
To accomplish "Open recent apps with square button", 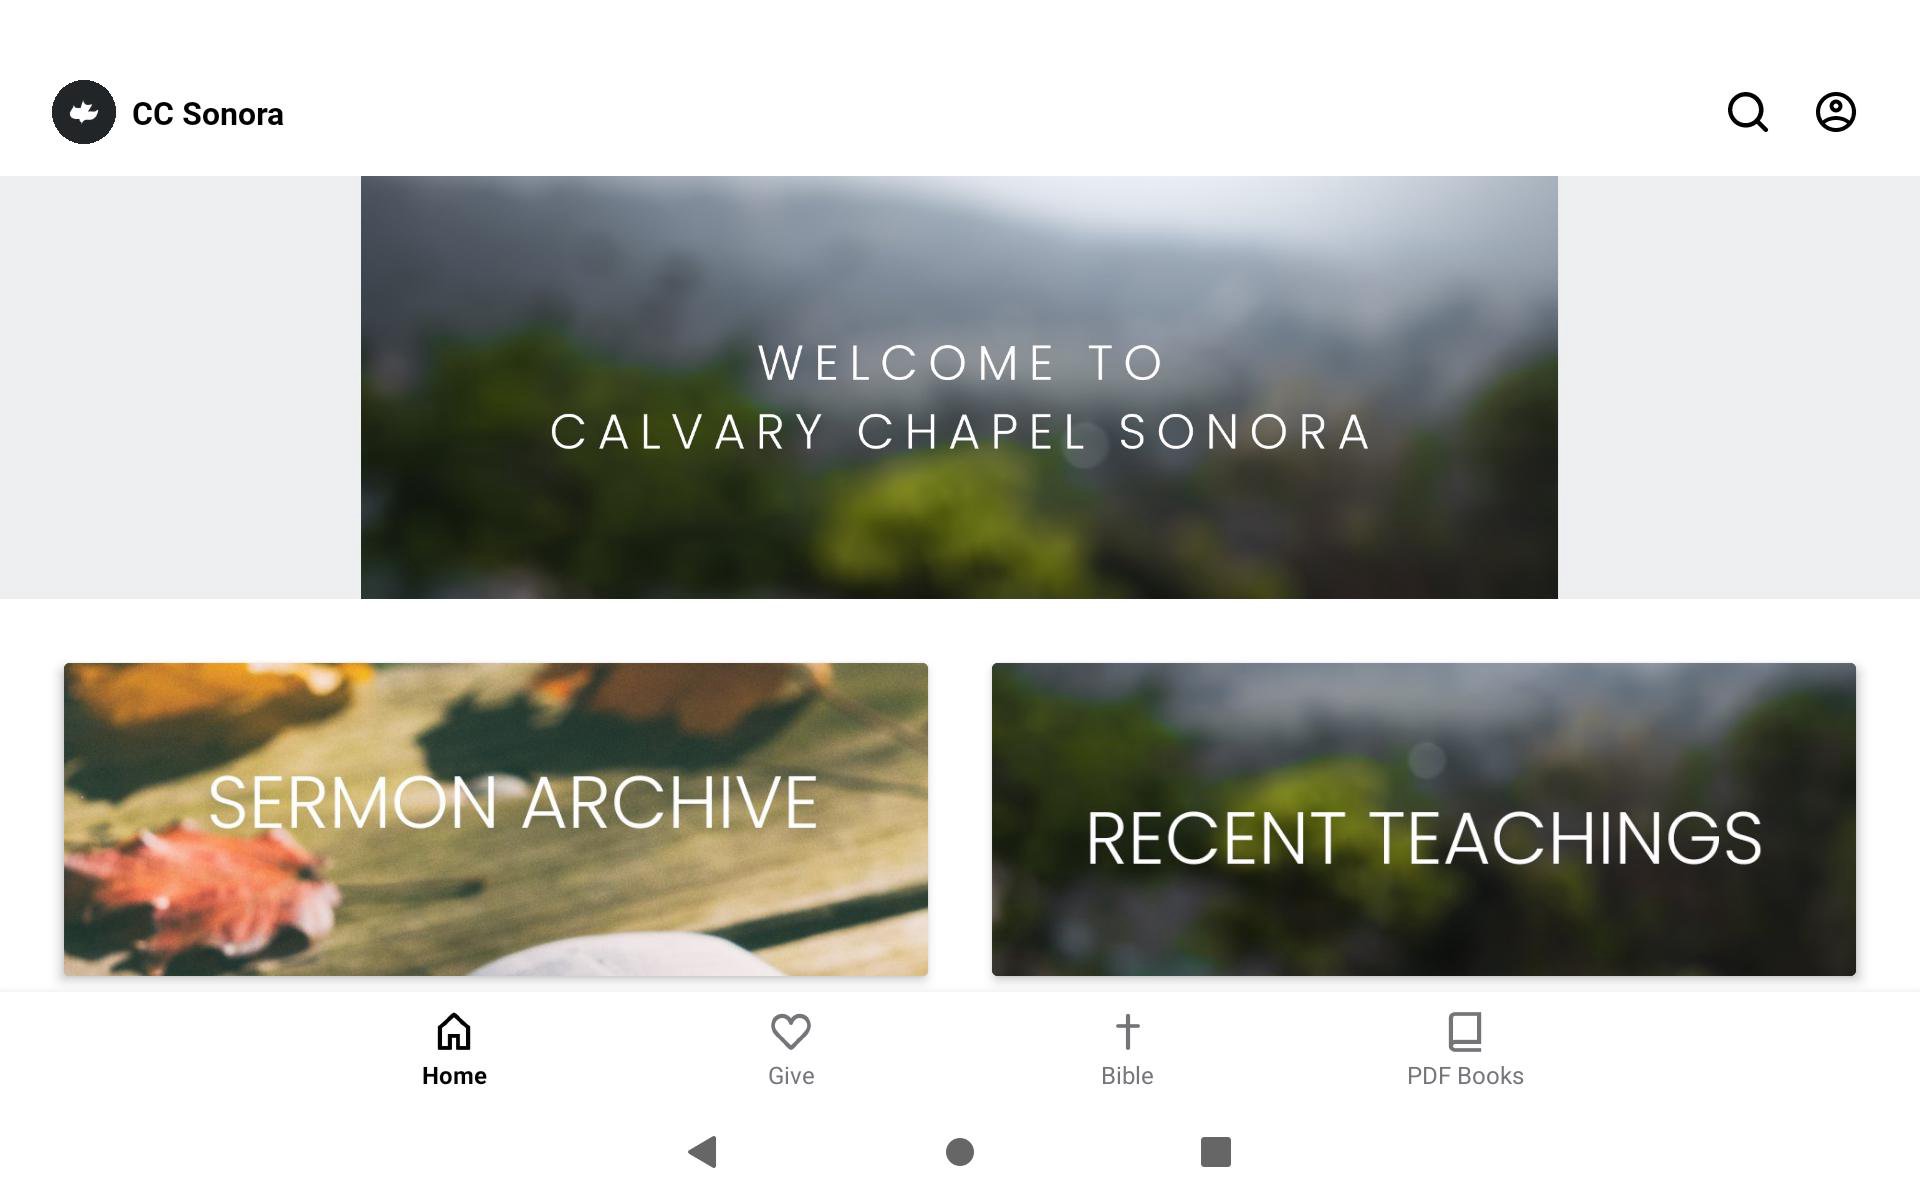I will coord(1216,1152).
